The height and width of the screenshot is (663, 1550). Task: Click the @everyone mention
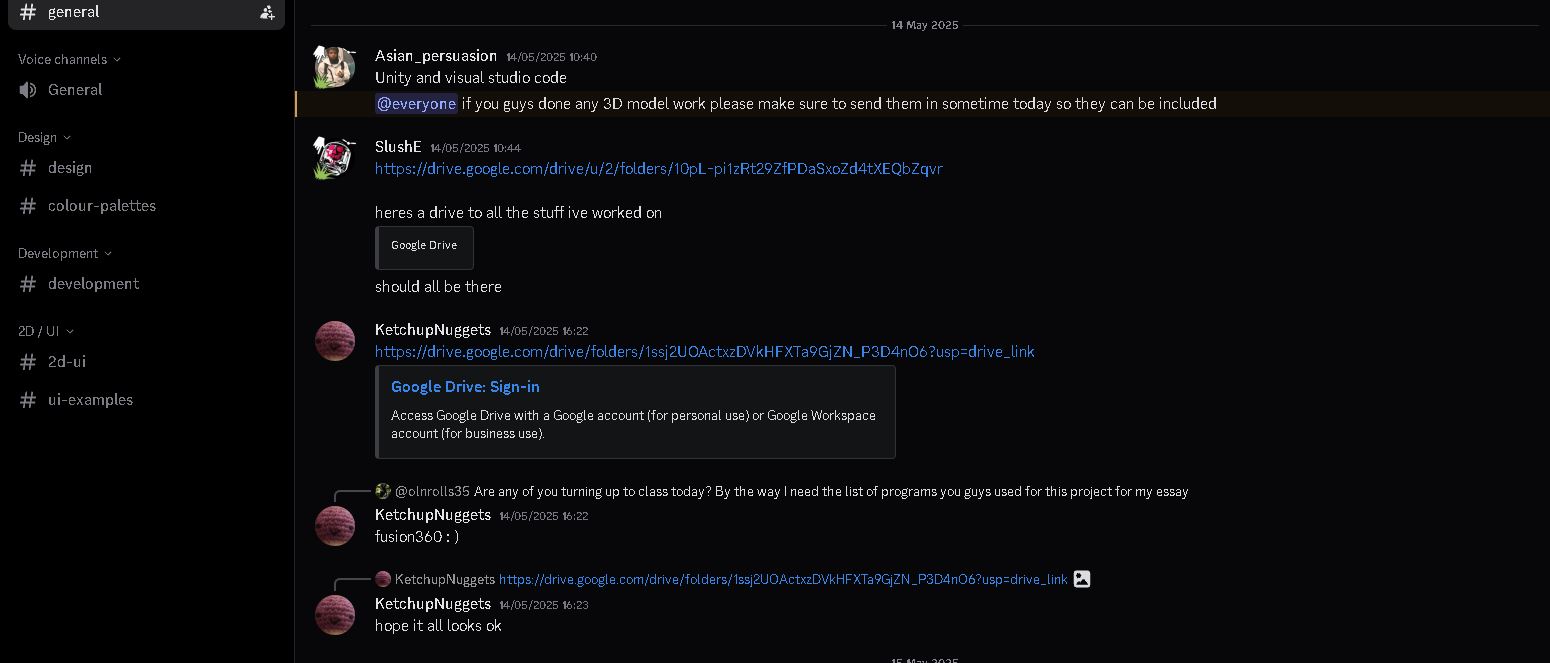point(416,104)
